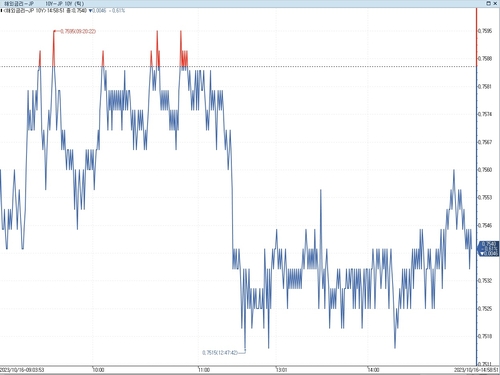Screen dimensions: 500x375
Task: Click the blue current-price tag 0.7540
Action: [x=489, y=249]
